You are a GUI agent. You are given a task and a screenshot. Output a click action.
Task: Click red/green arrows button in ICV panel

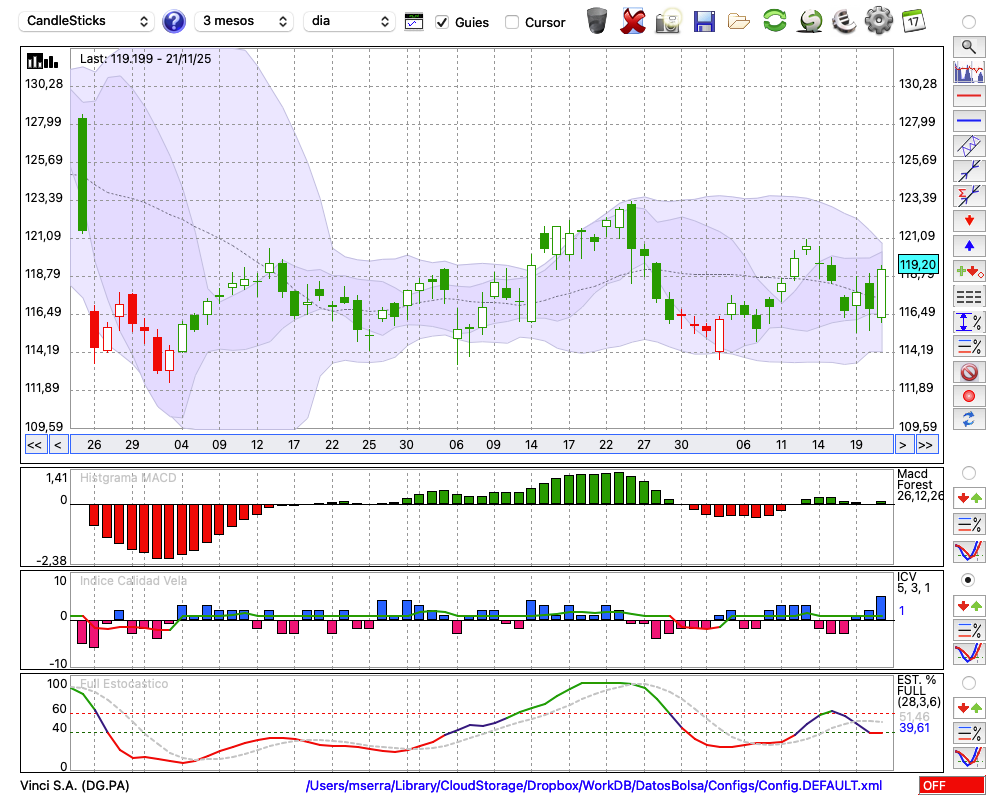969,605
